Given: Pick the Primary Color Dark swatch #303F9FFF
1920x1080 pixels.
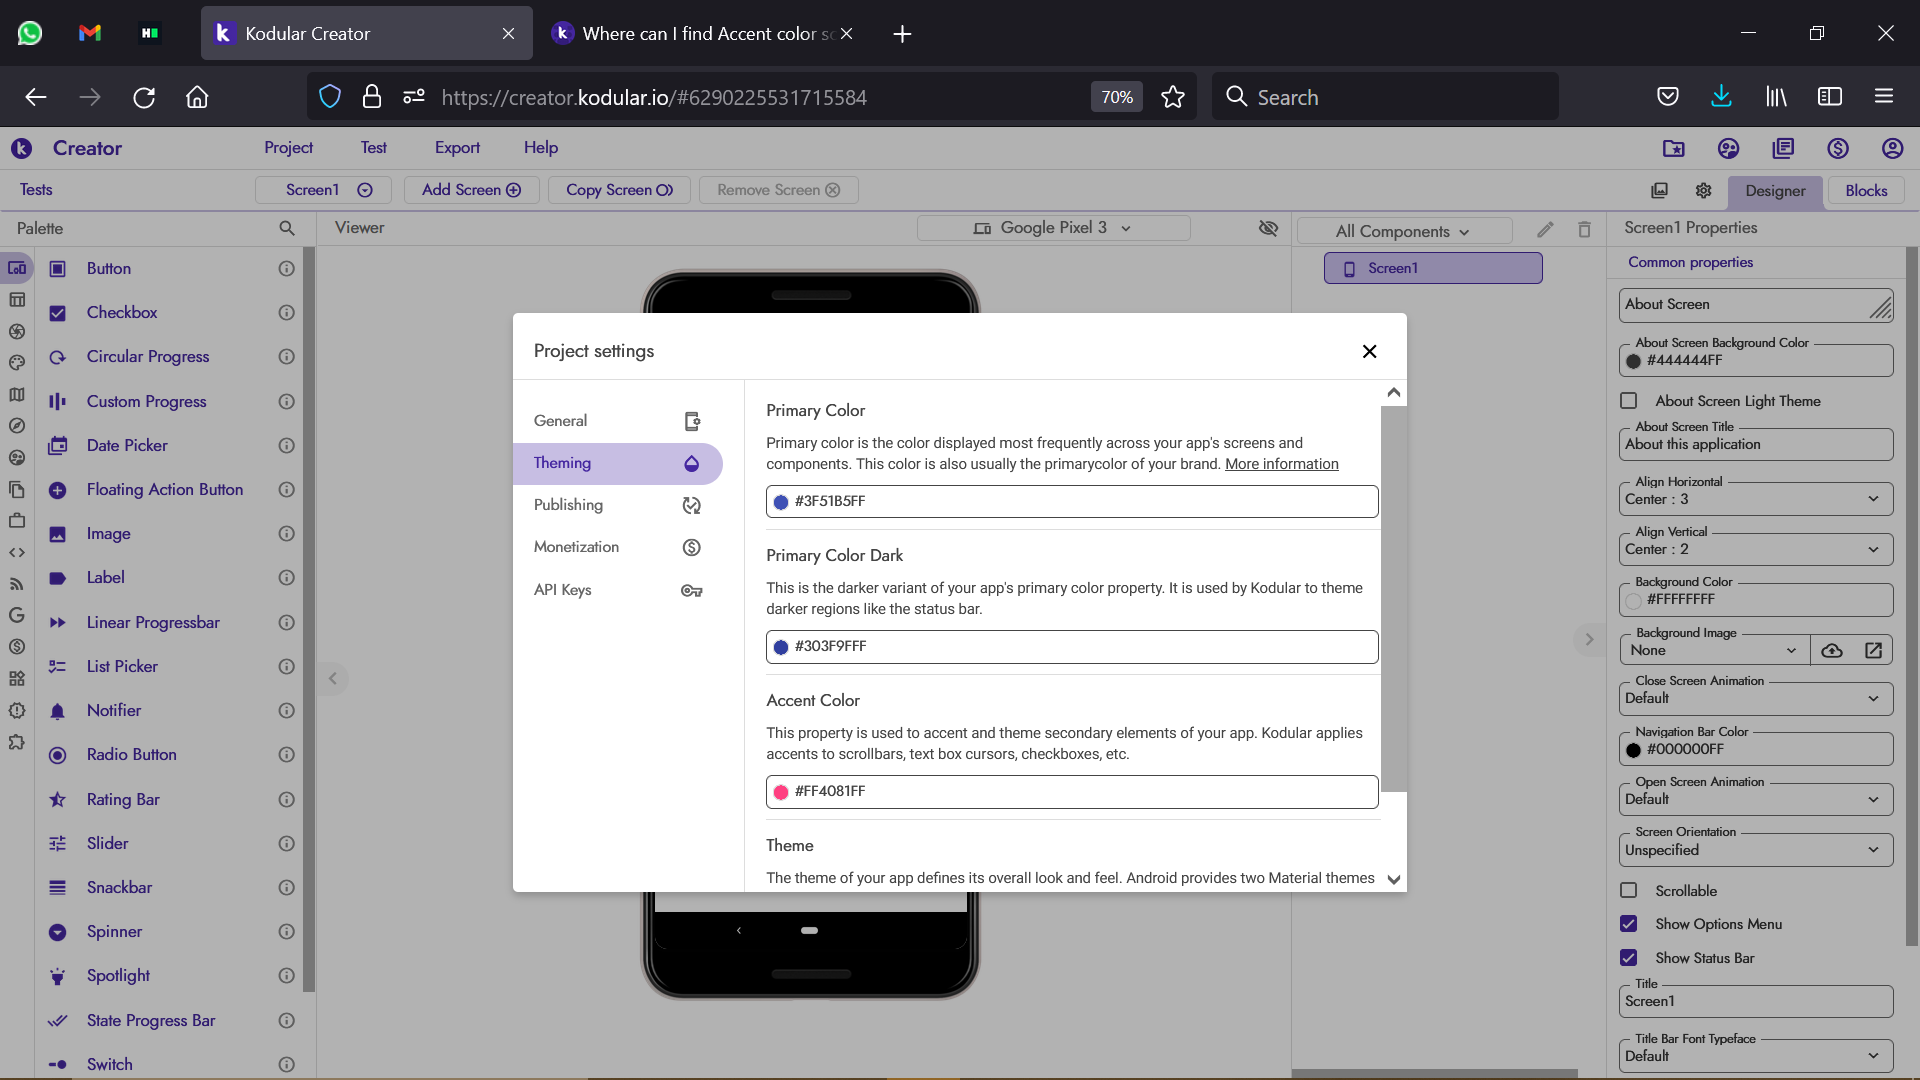Looking at the screenshot, I should 781,647.
